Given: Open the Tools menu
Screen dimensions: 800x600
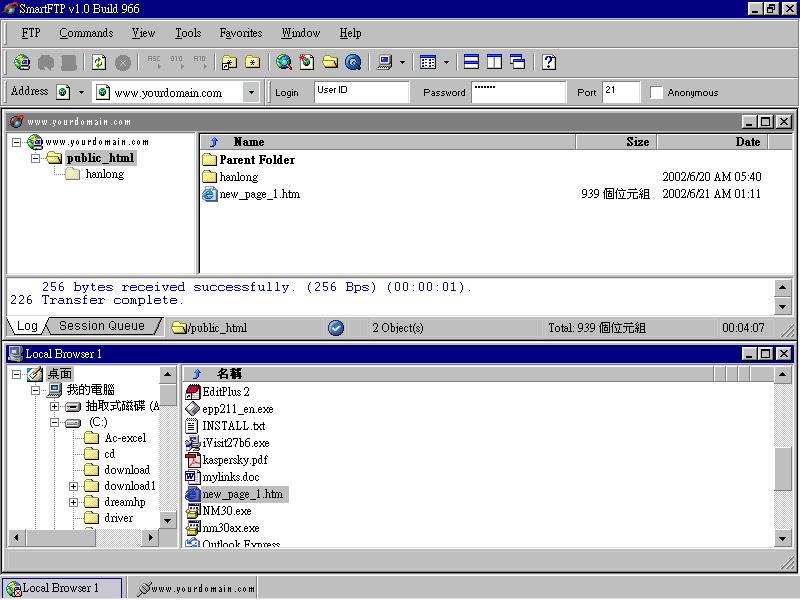Looking at the screenshot, I should click(x=188, y=33).
